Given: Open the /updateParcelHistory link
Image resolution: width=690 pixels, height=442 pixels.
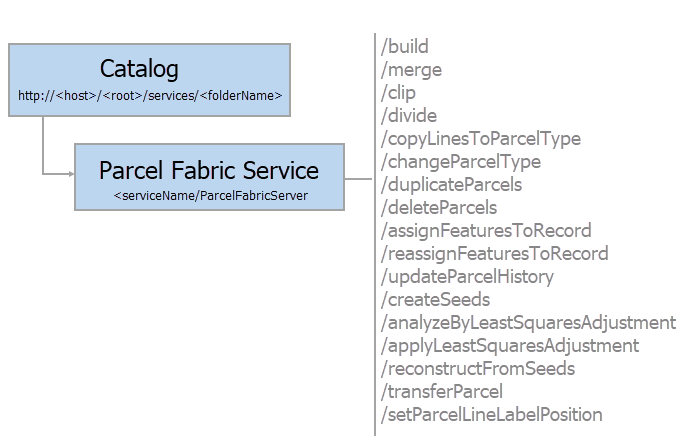Looking at the screenshot, I should click(x=467, y=277).
